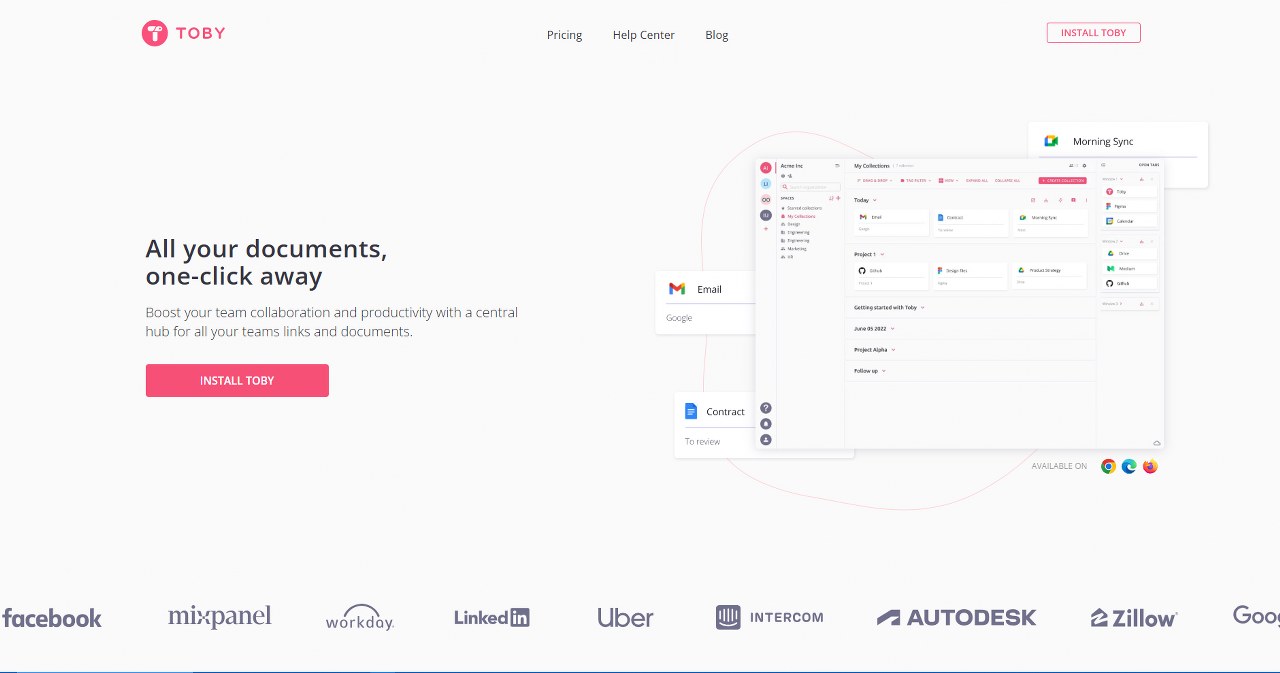Click the "AVAILABLE ON" text
The image size is (1280, 673).
[1059, 466]
